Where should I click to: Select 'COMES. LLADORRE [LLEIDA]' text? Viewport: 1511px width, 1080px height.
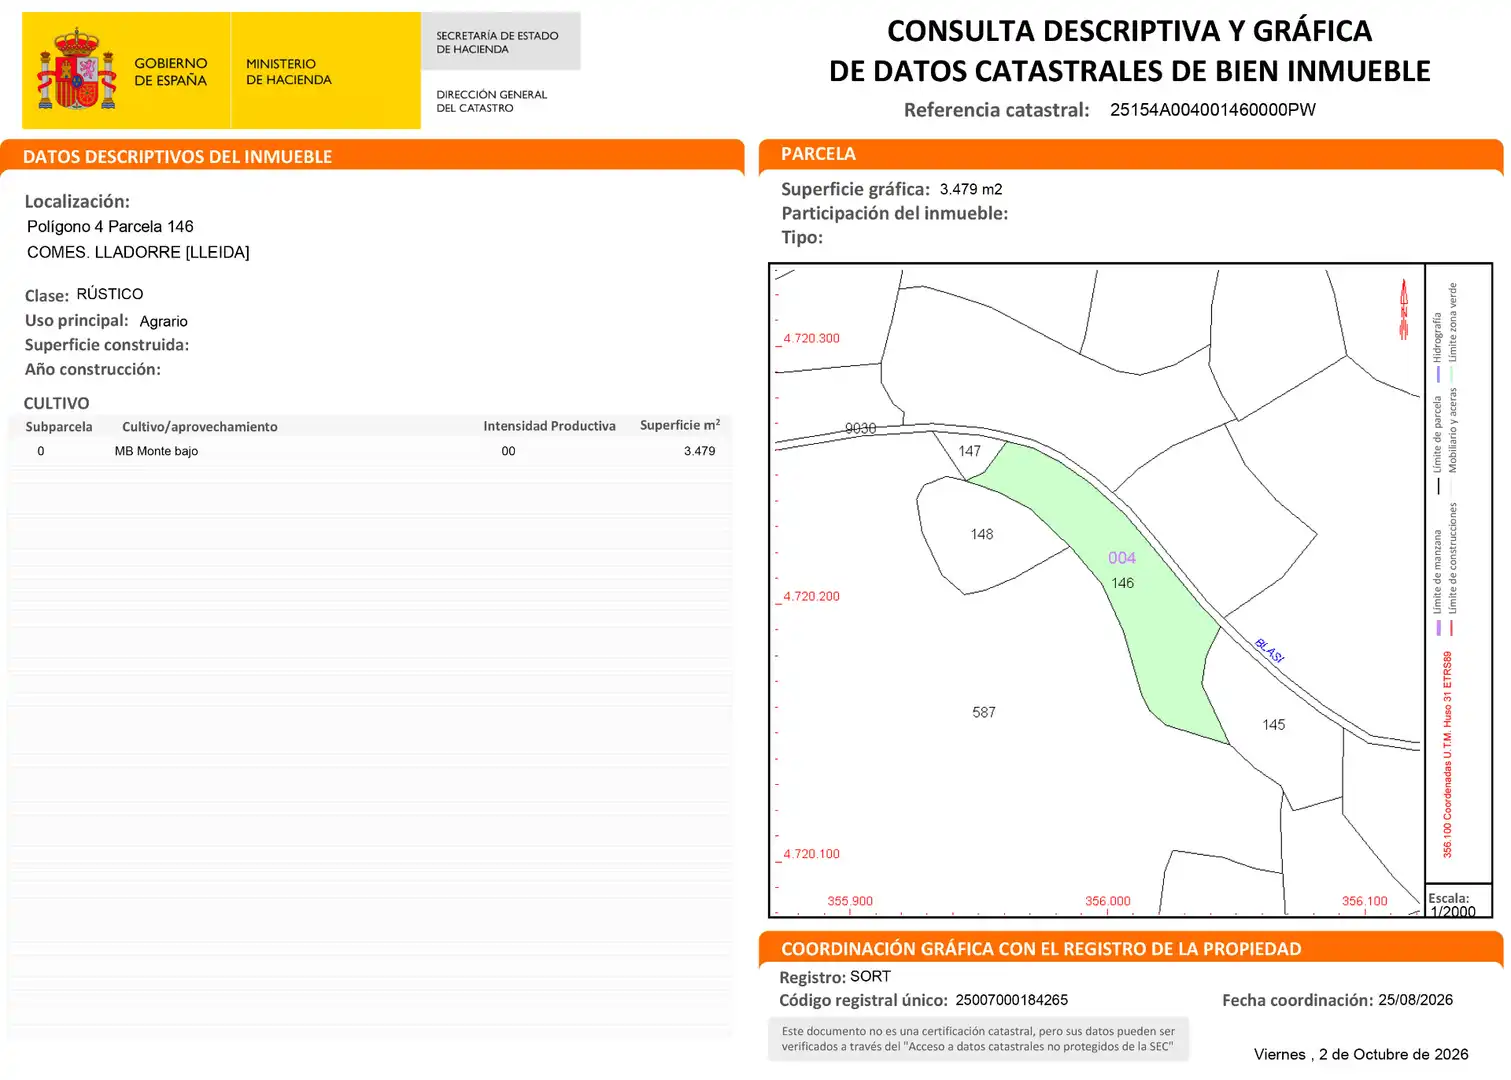(x=138, y=252)
